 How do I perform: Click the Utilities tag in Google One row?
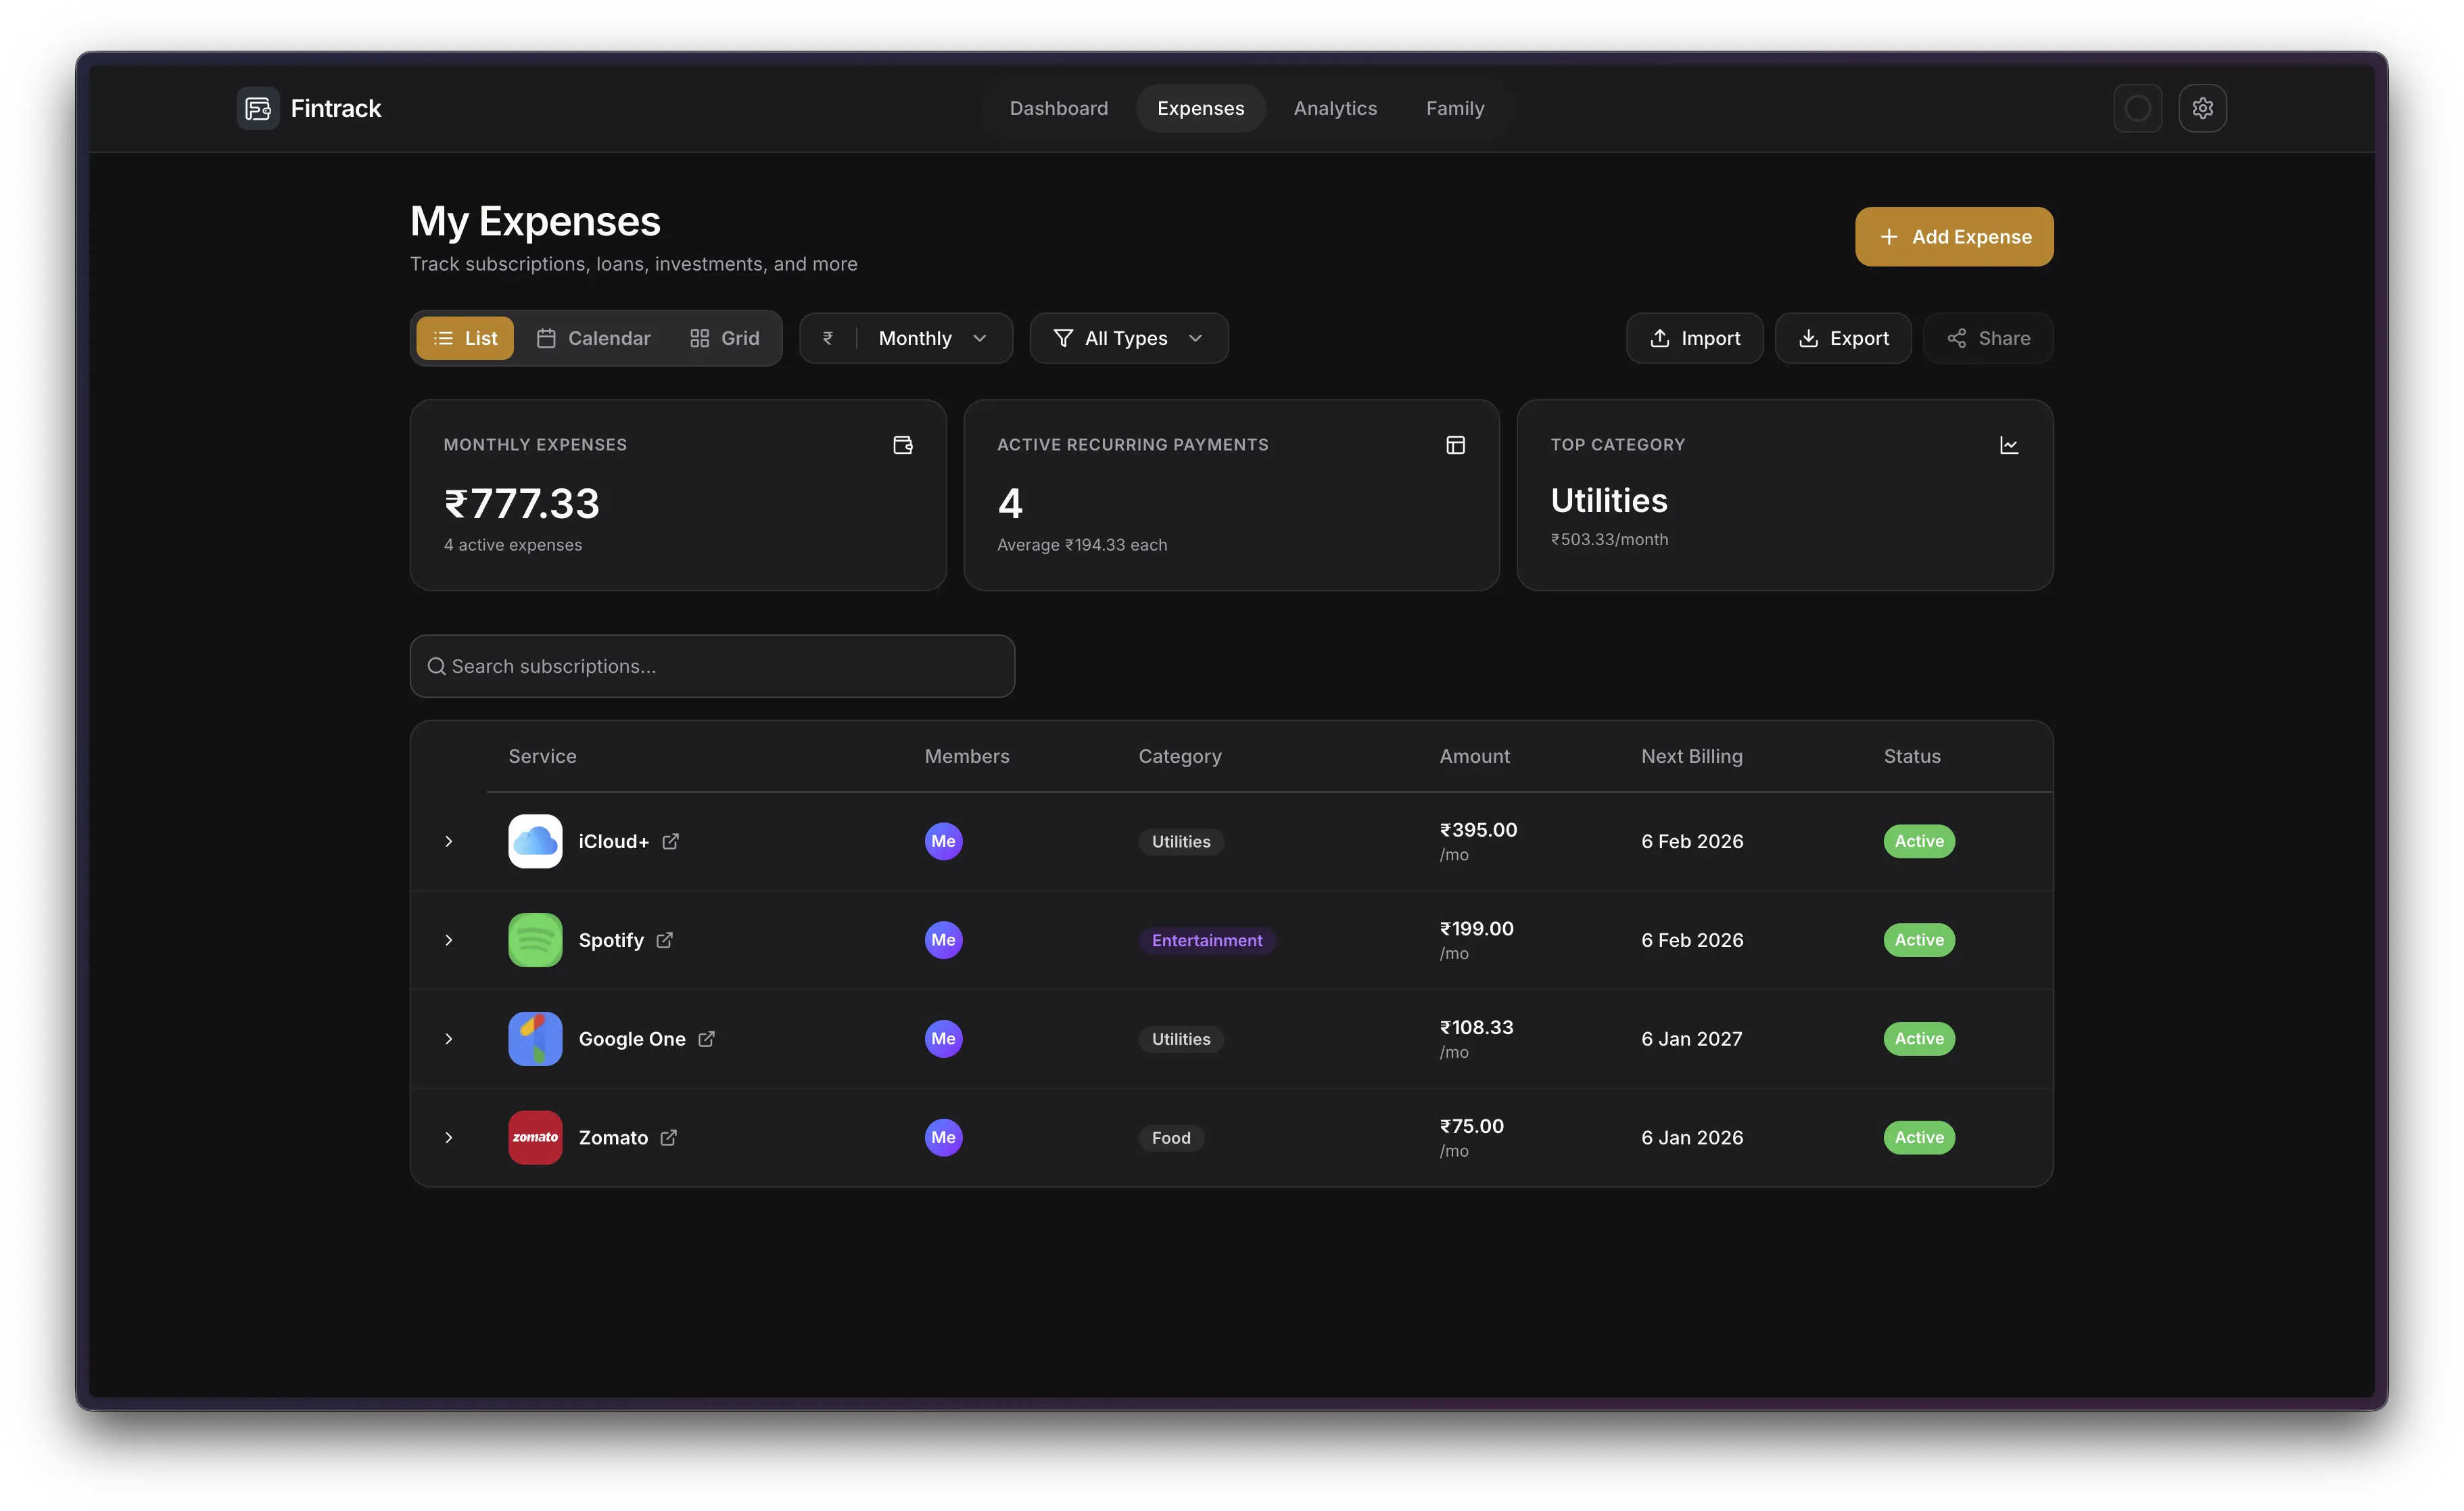coord(1181,1039)
